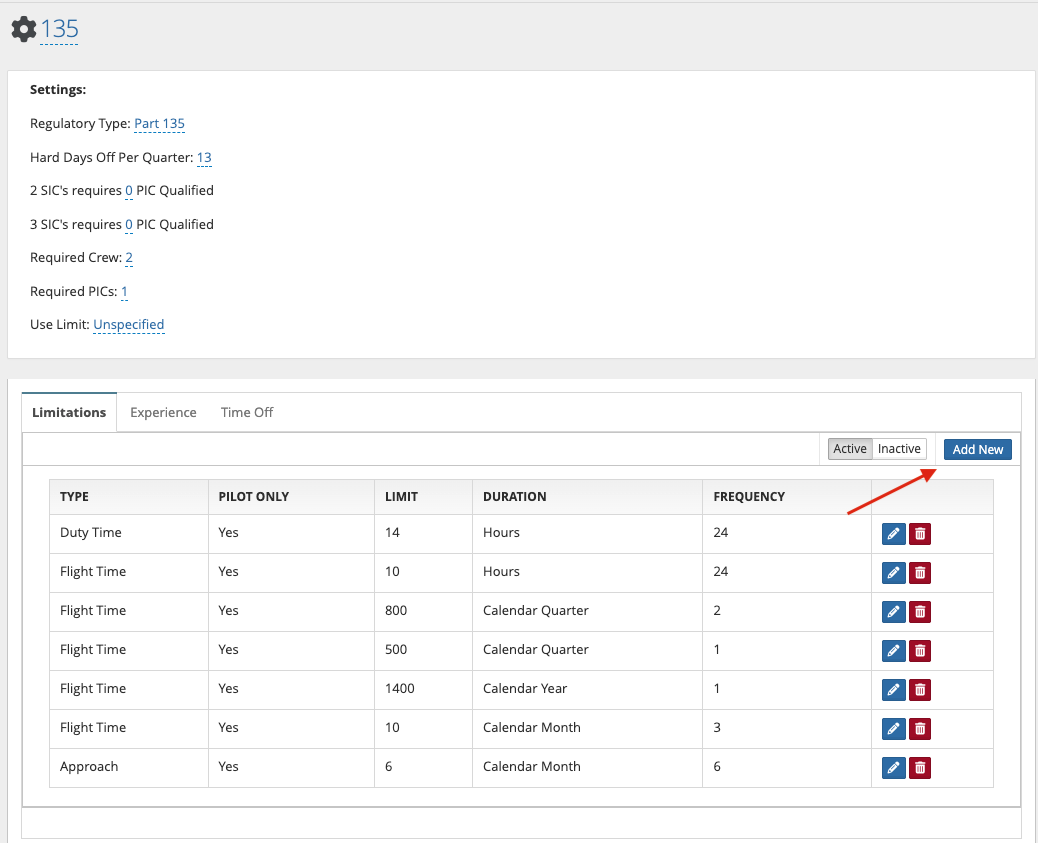Image resolution: width=1038 pixels, height=843 pixels.
Task: Delete the Approach limitation row
Action: pyautogui.click(x=920, y=768)
